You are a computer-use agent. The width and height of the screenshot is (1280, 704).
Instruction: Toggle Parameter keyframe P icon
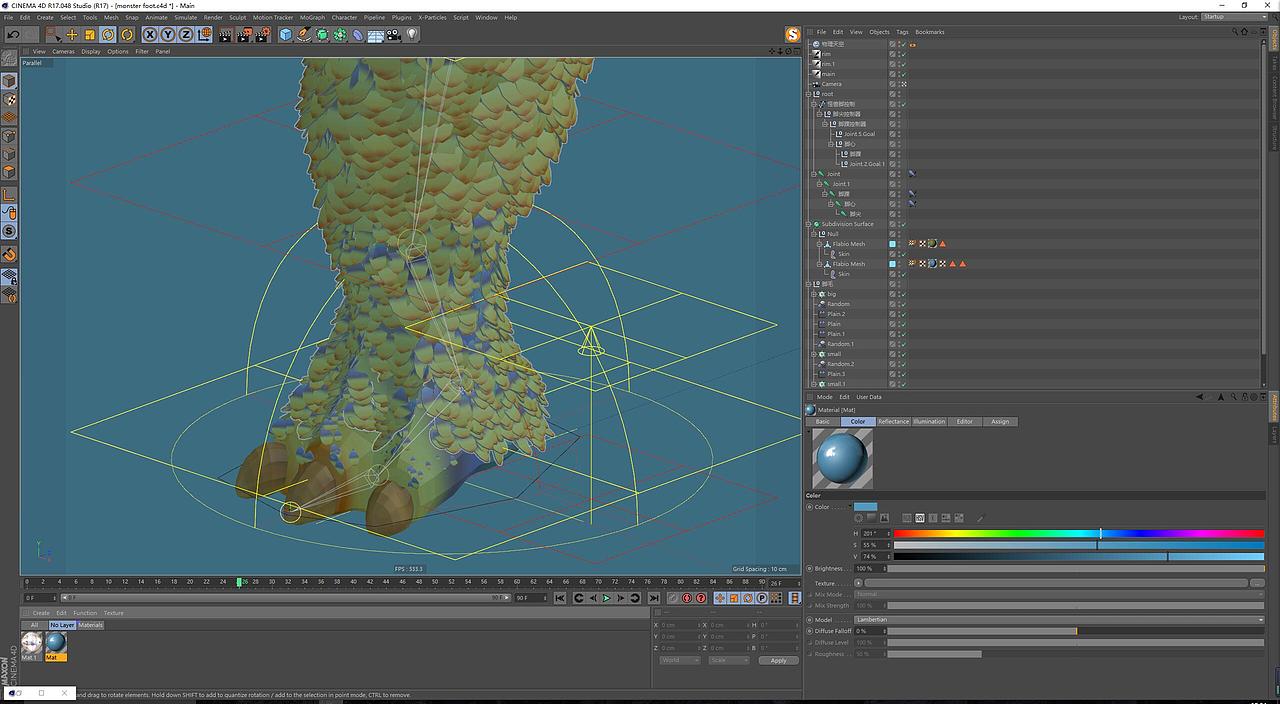[x=762, y=598]
